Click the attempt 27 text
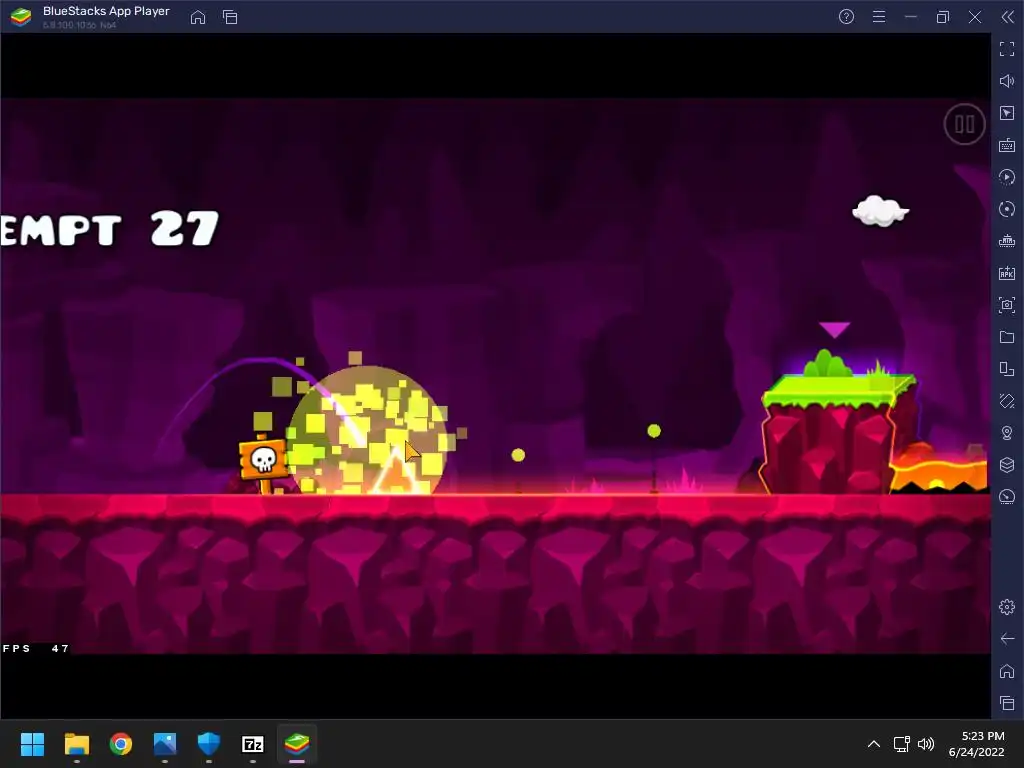This screenshot has width=1024, height=768. 109,229
